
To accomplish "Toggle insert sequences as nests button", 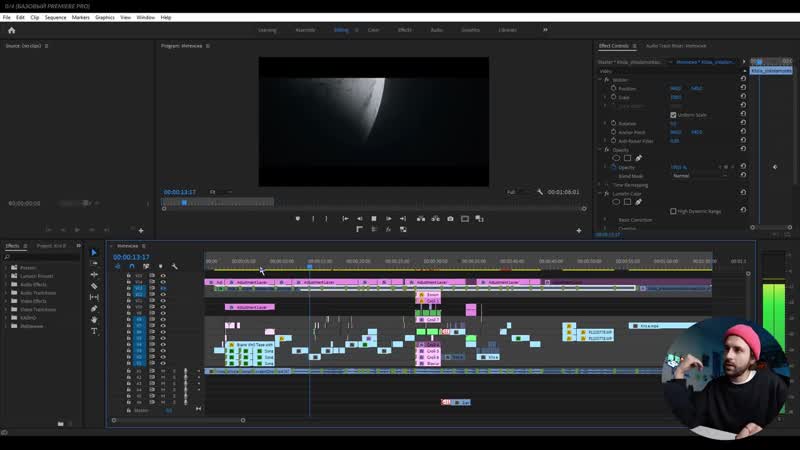I will [117, 266].
